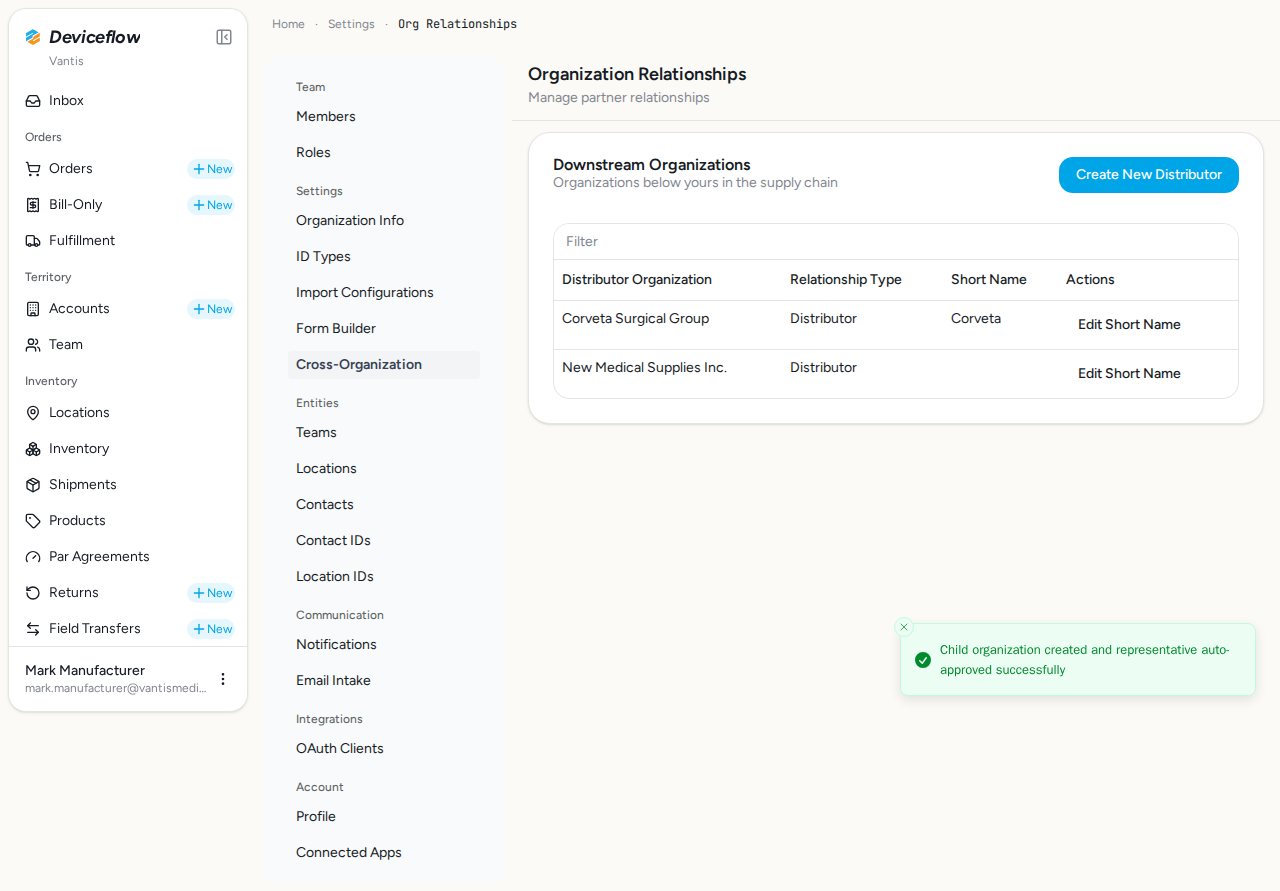Viewport: 1280px width, 891px height.
Task: Open the Inbox tray icon
Action: (x=33, y=101)
